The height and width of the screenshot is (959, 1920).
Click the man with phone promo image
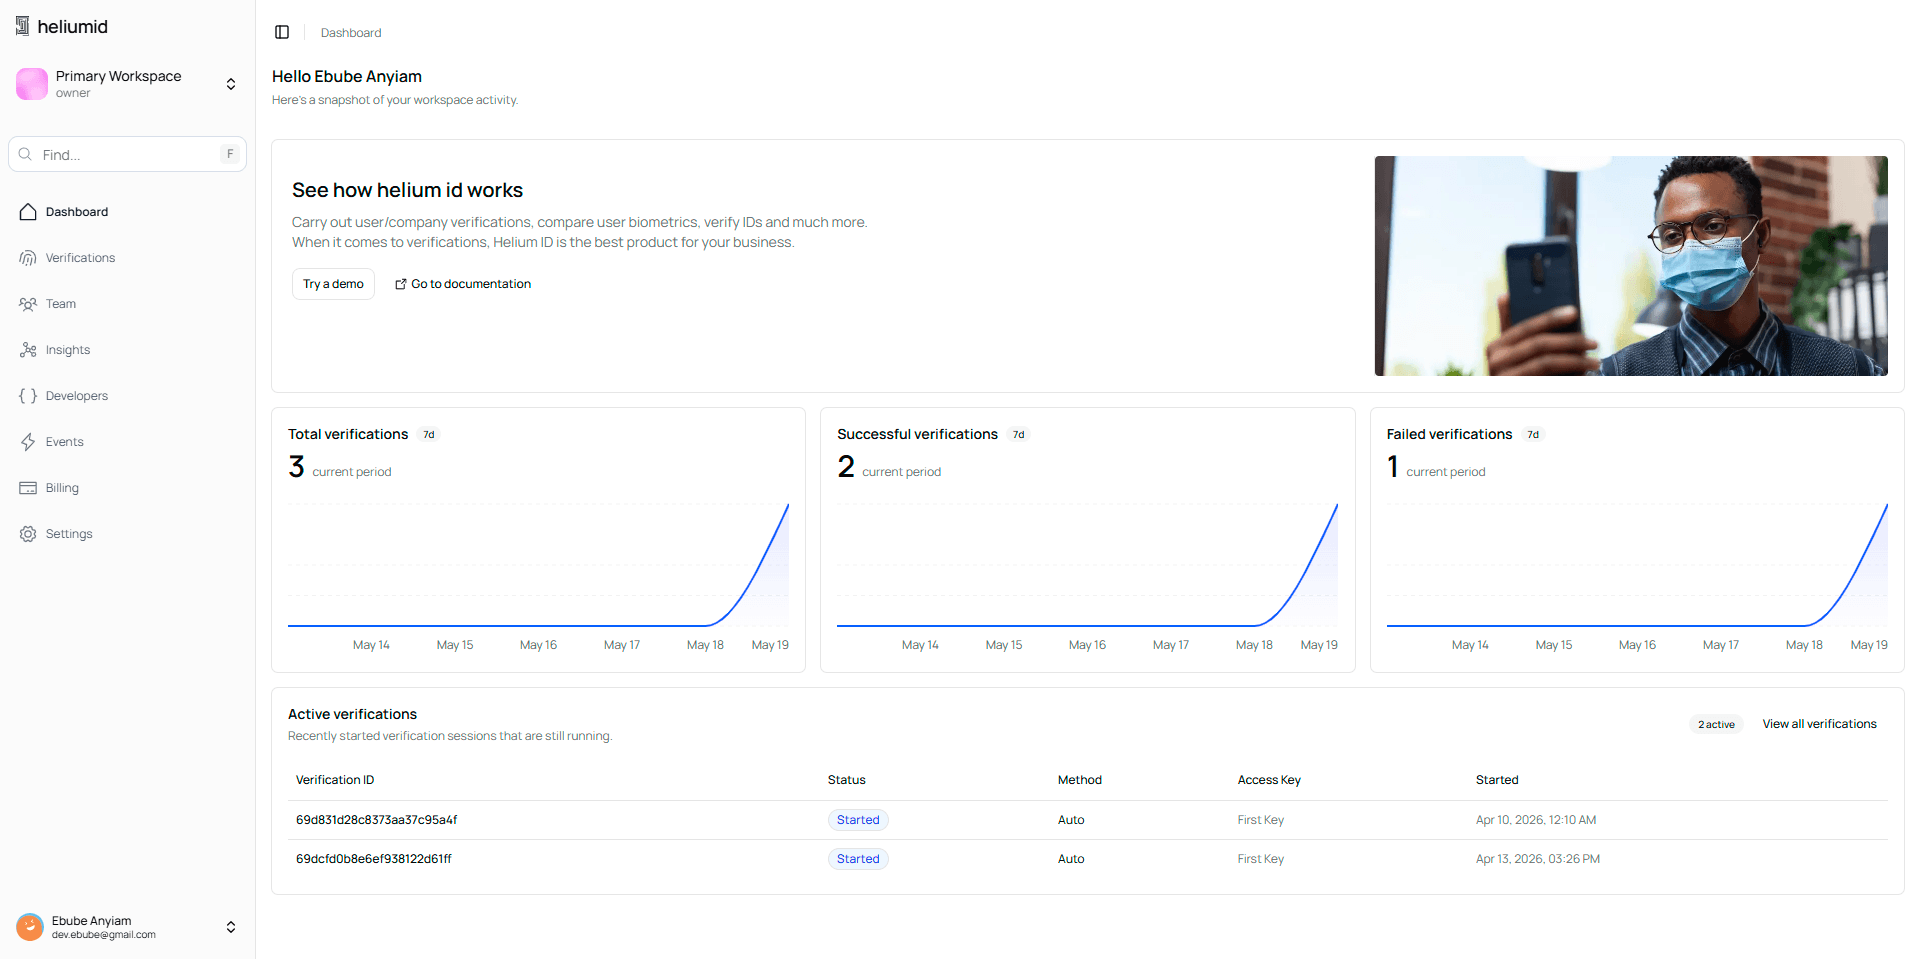click(x=1631, y=266)
